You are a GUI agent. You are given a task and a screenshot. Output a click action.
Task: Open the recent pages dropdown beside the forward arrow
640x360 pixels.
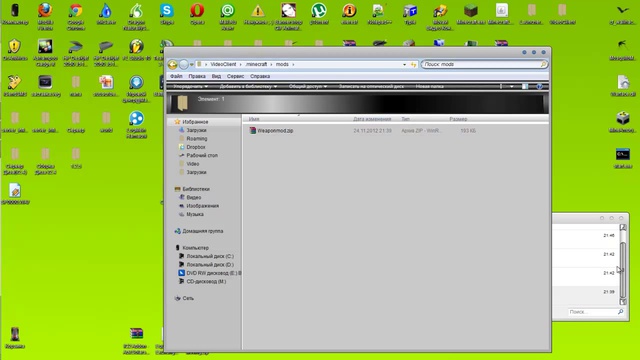tap(191, 64)
